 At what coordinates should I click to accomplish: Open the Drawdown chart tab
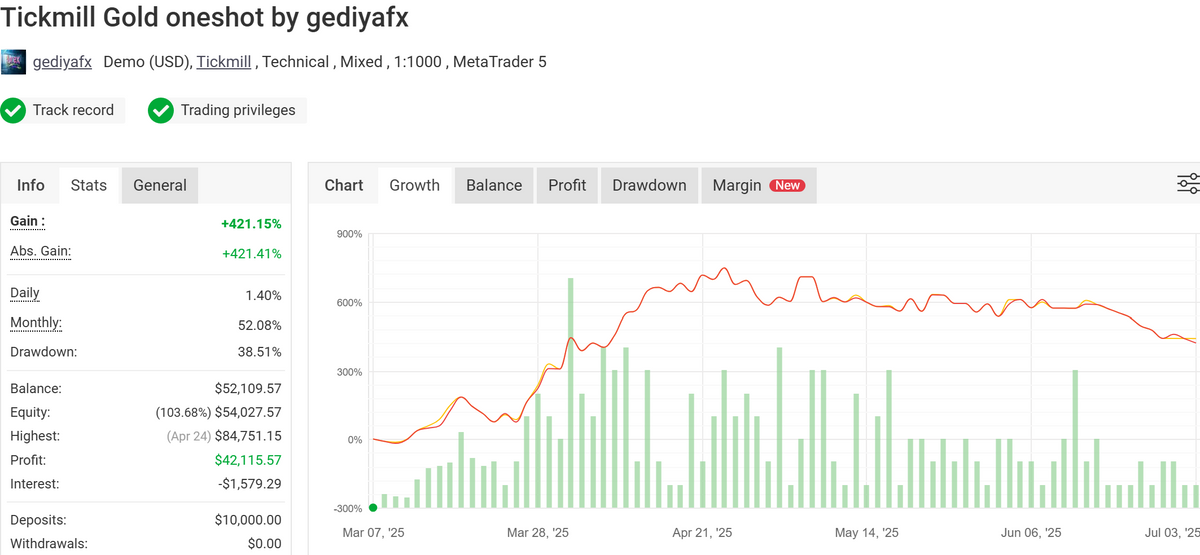pyautogui.click(x=649, y=185)
